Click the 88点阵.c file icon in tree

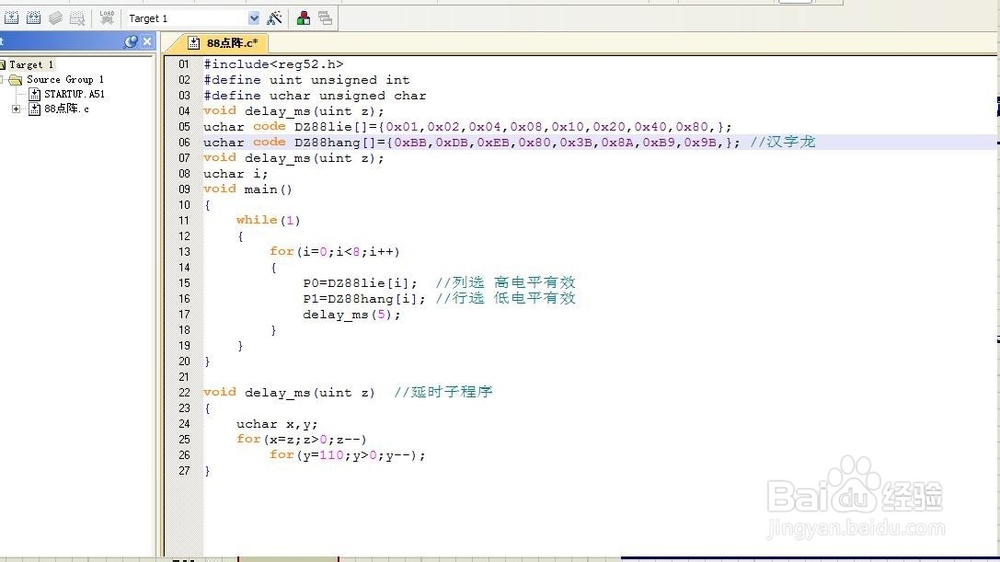tap(35, 109)
